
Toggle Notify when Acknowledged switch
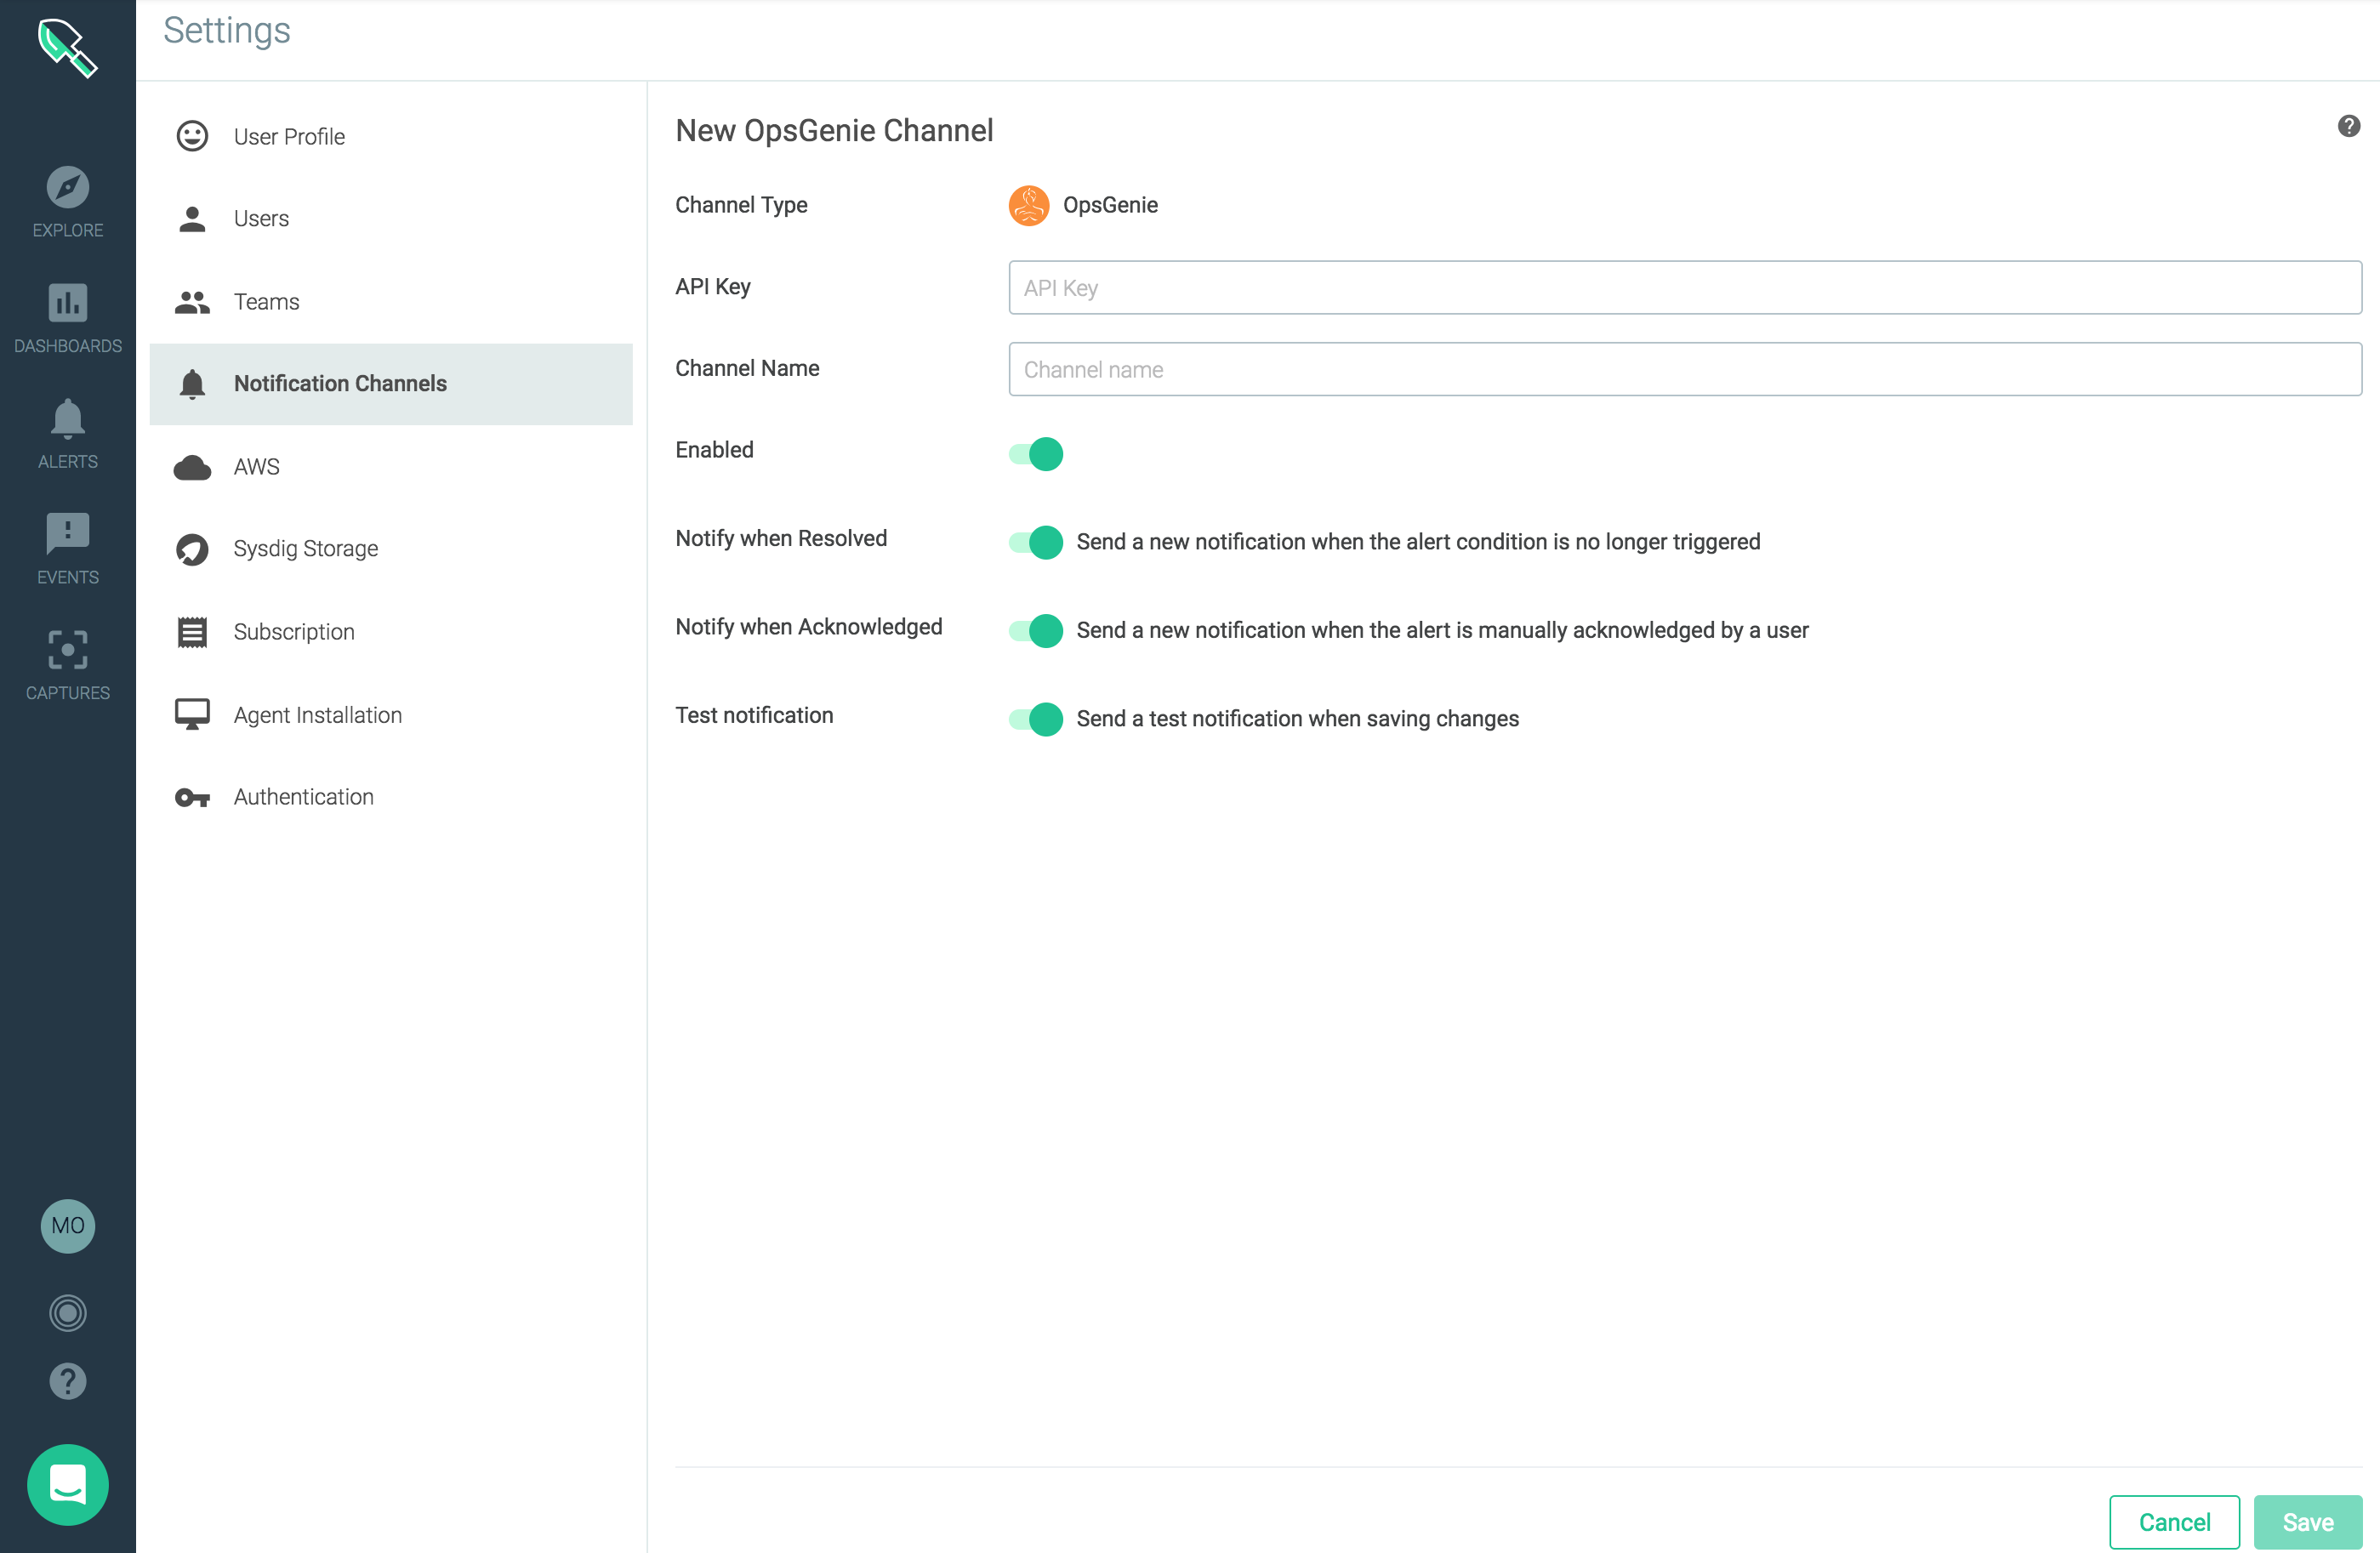1036,630
